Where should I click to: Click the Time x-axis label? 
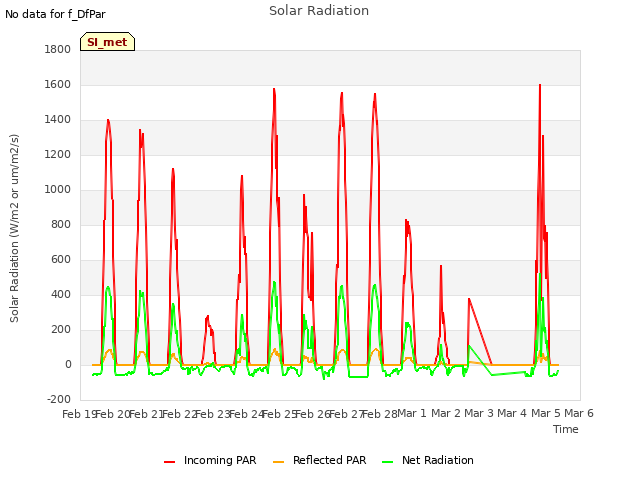tap(565, 429)
